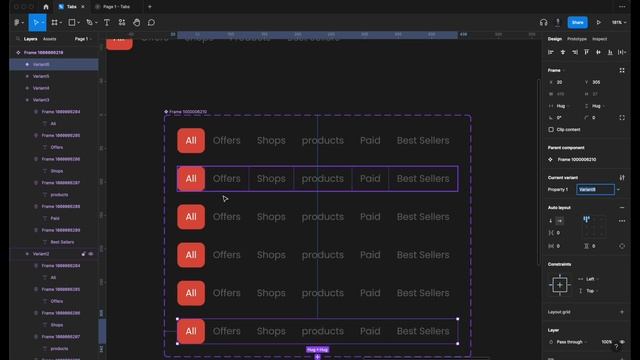Select the Variant3 layer
The height and width of the screenshot is (360, 640).
pos(54,100)
